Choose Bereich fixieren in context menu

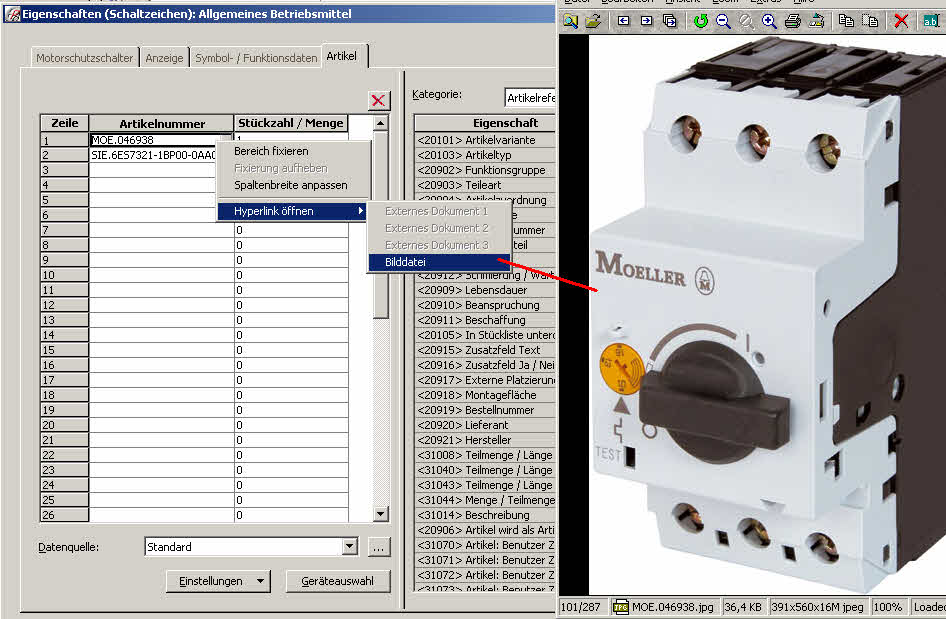[271, 151]
